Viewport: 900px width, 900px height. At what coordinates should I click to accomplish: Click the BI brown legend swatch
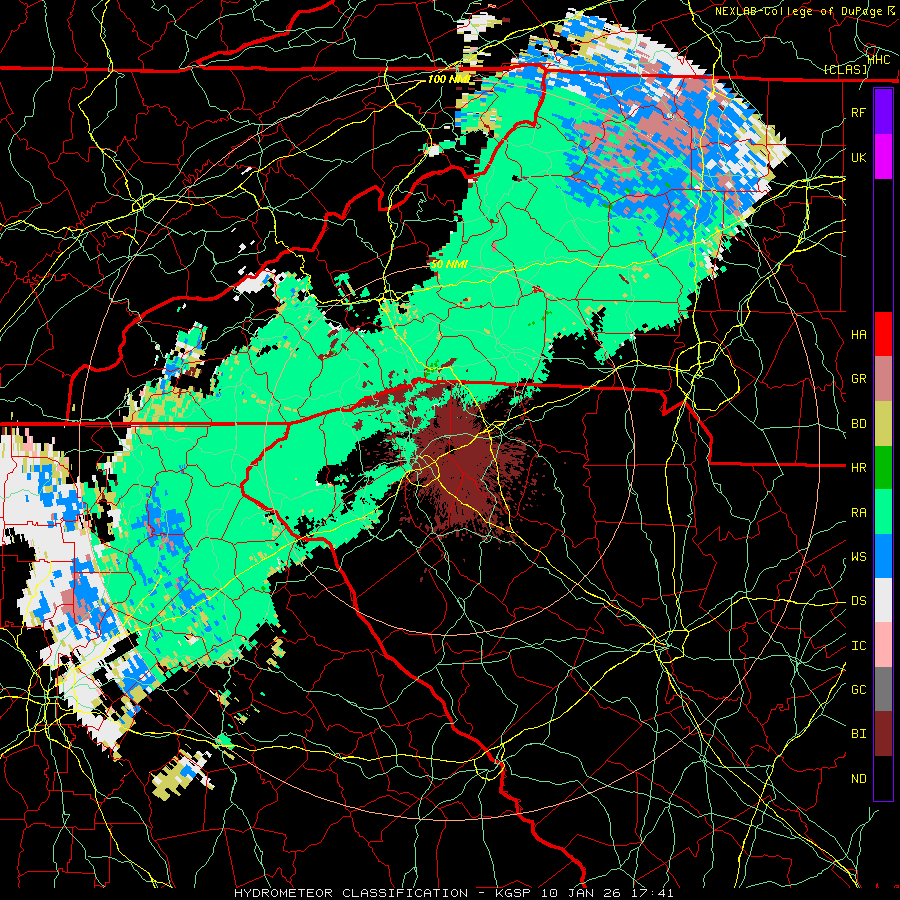(883, 734)
